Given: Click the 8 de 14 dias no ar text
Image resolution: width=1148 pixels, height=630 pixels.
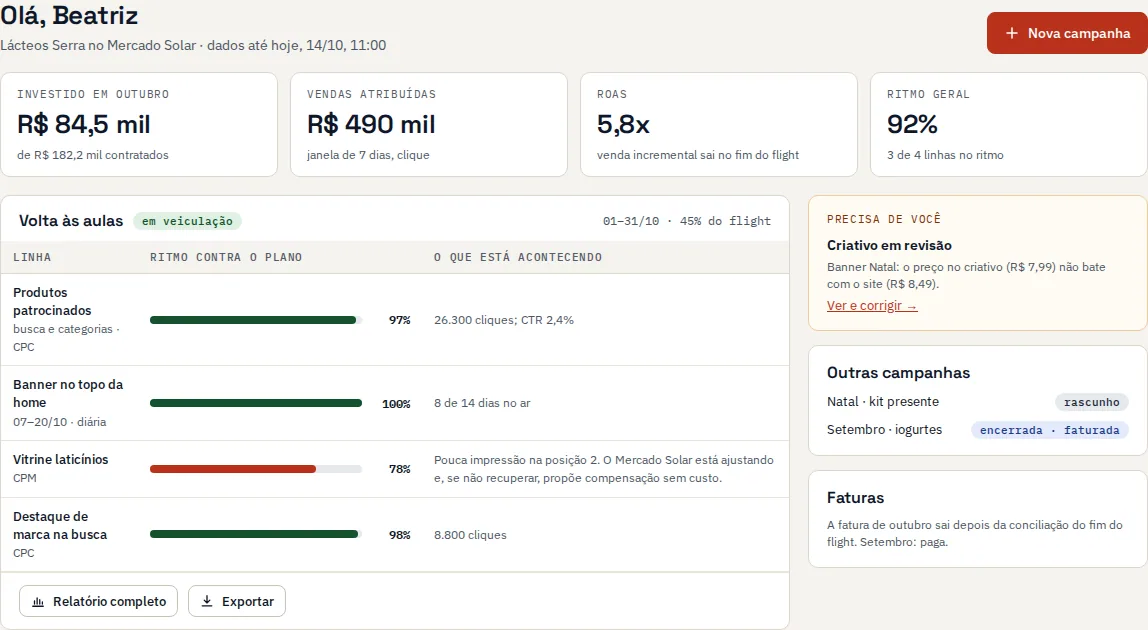Looking at the screenshot, I should (x=482, y=403).
